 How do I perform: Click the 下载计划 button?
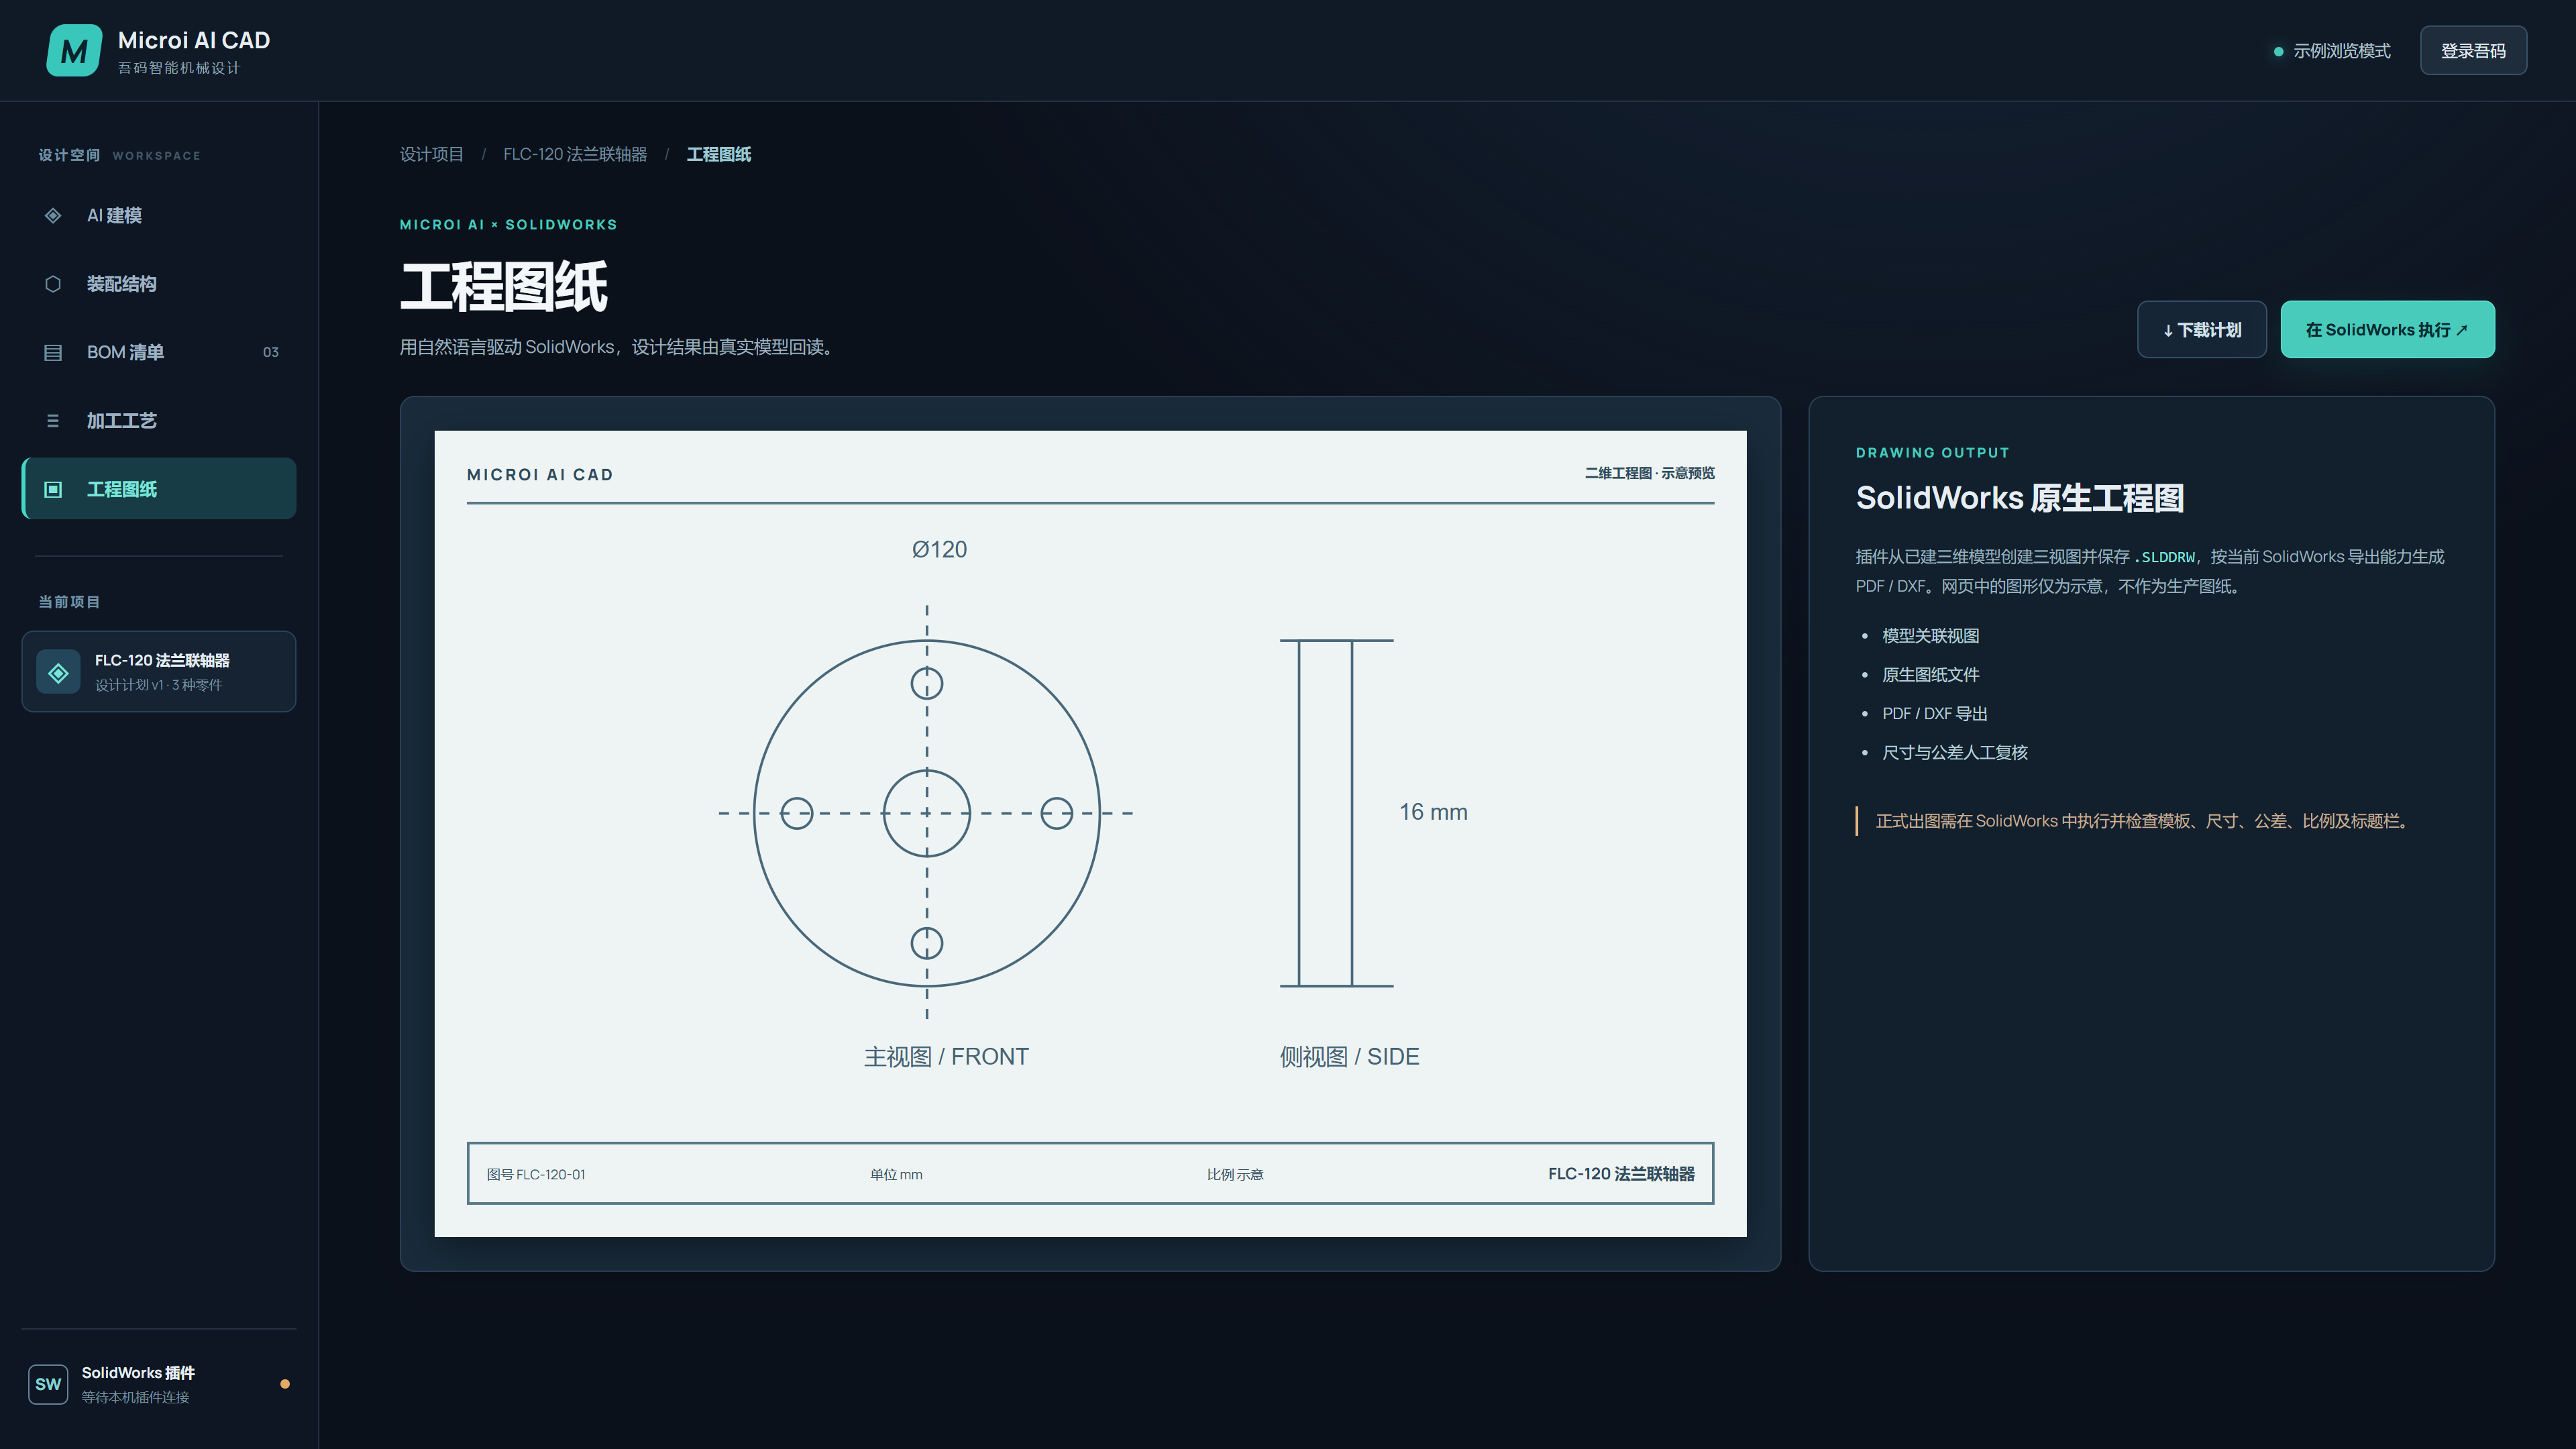pos(2202,329)
